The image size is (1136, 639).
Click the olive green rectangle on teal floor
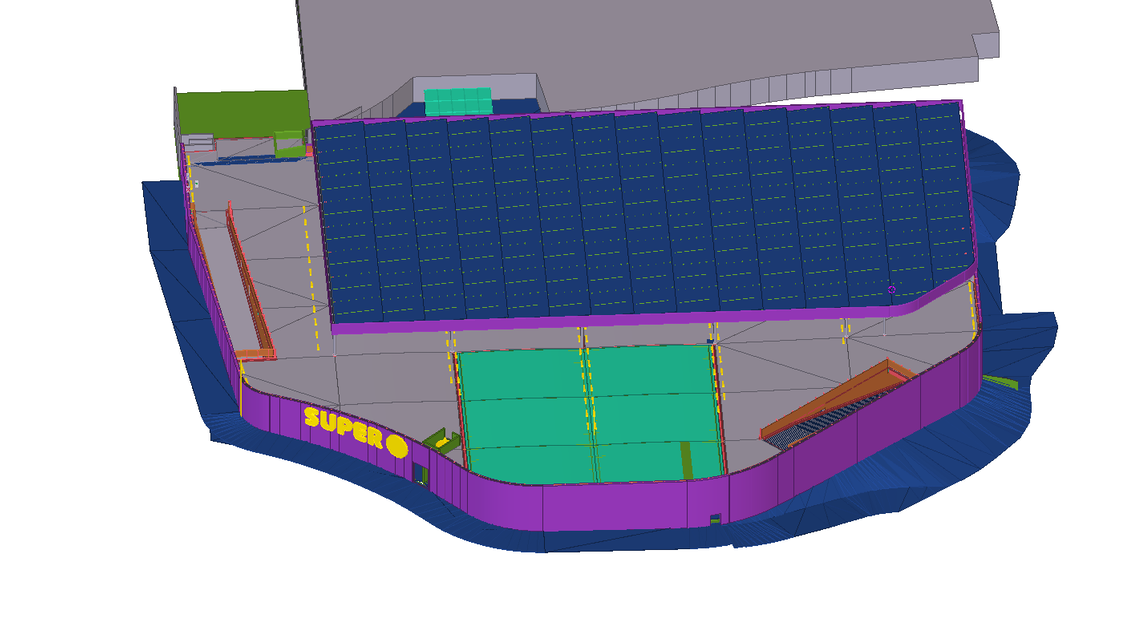[x=686, y=460]
